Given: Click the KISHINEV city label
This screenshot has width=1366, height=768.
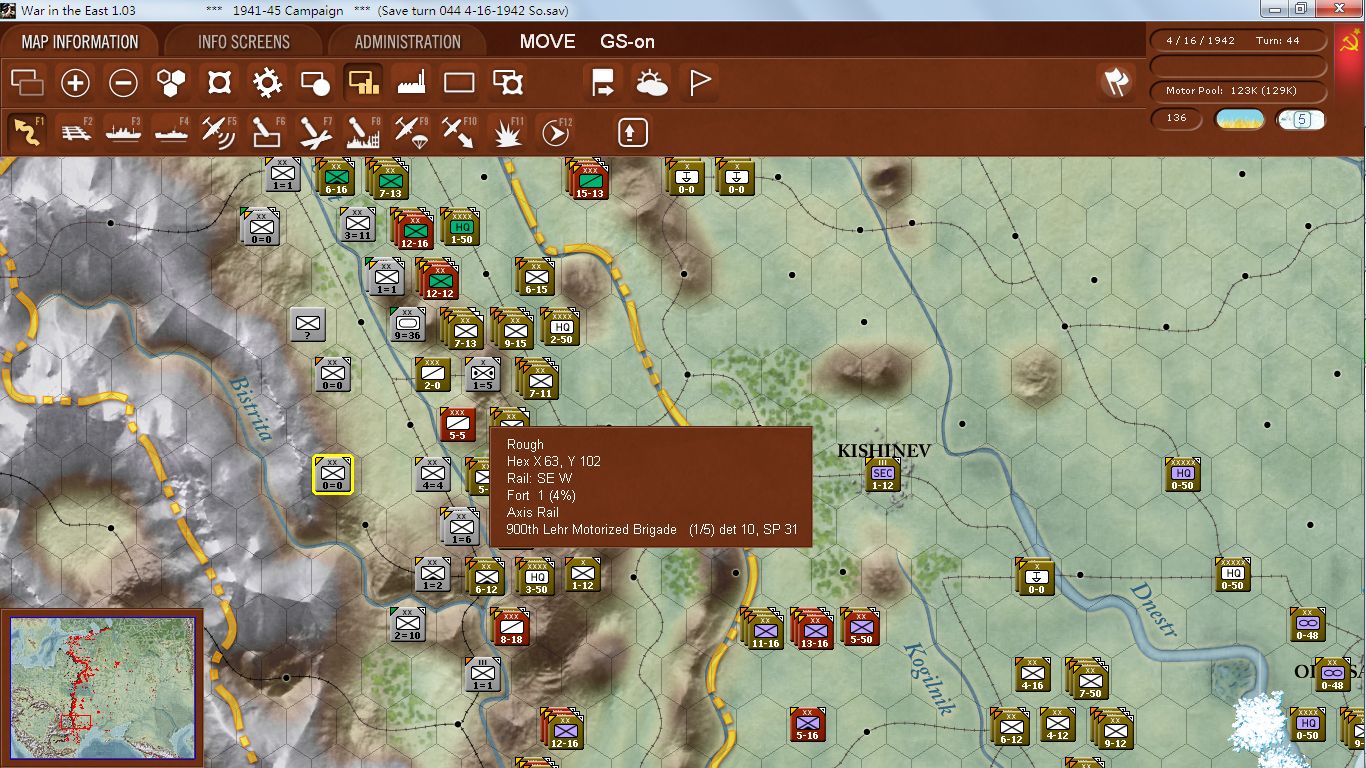Looking at the screenshot, I should (884, 451).
